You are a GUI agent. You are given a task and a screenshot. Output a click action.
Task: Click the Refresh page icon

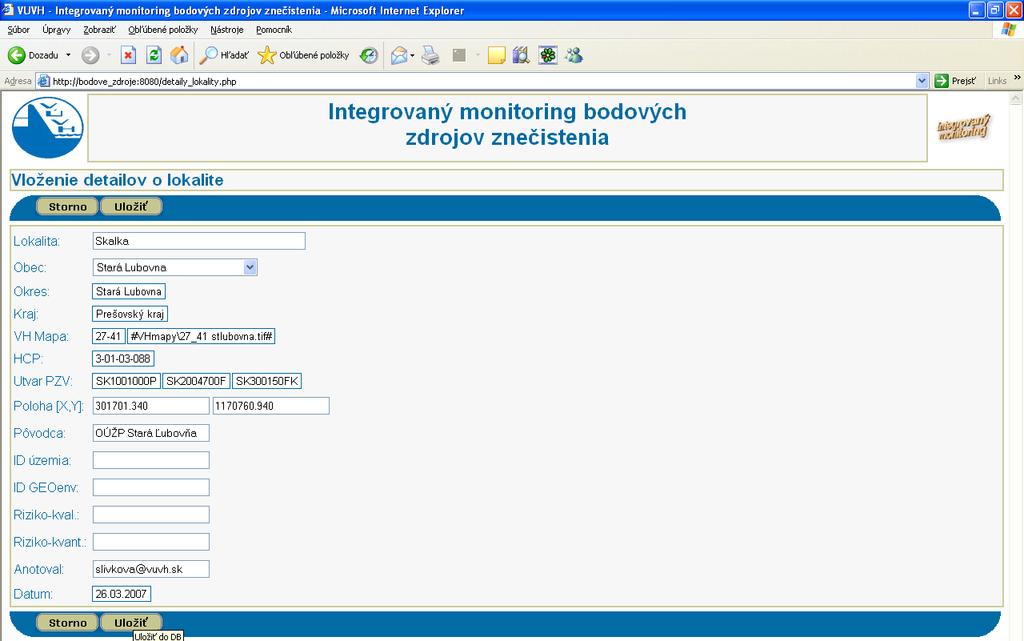pos(154,55)
